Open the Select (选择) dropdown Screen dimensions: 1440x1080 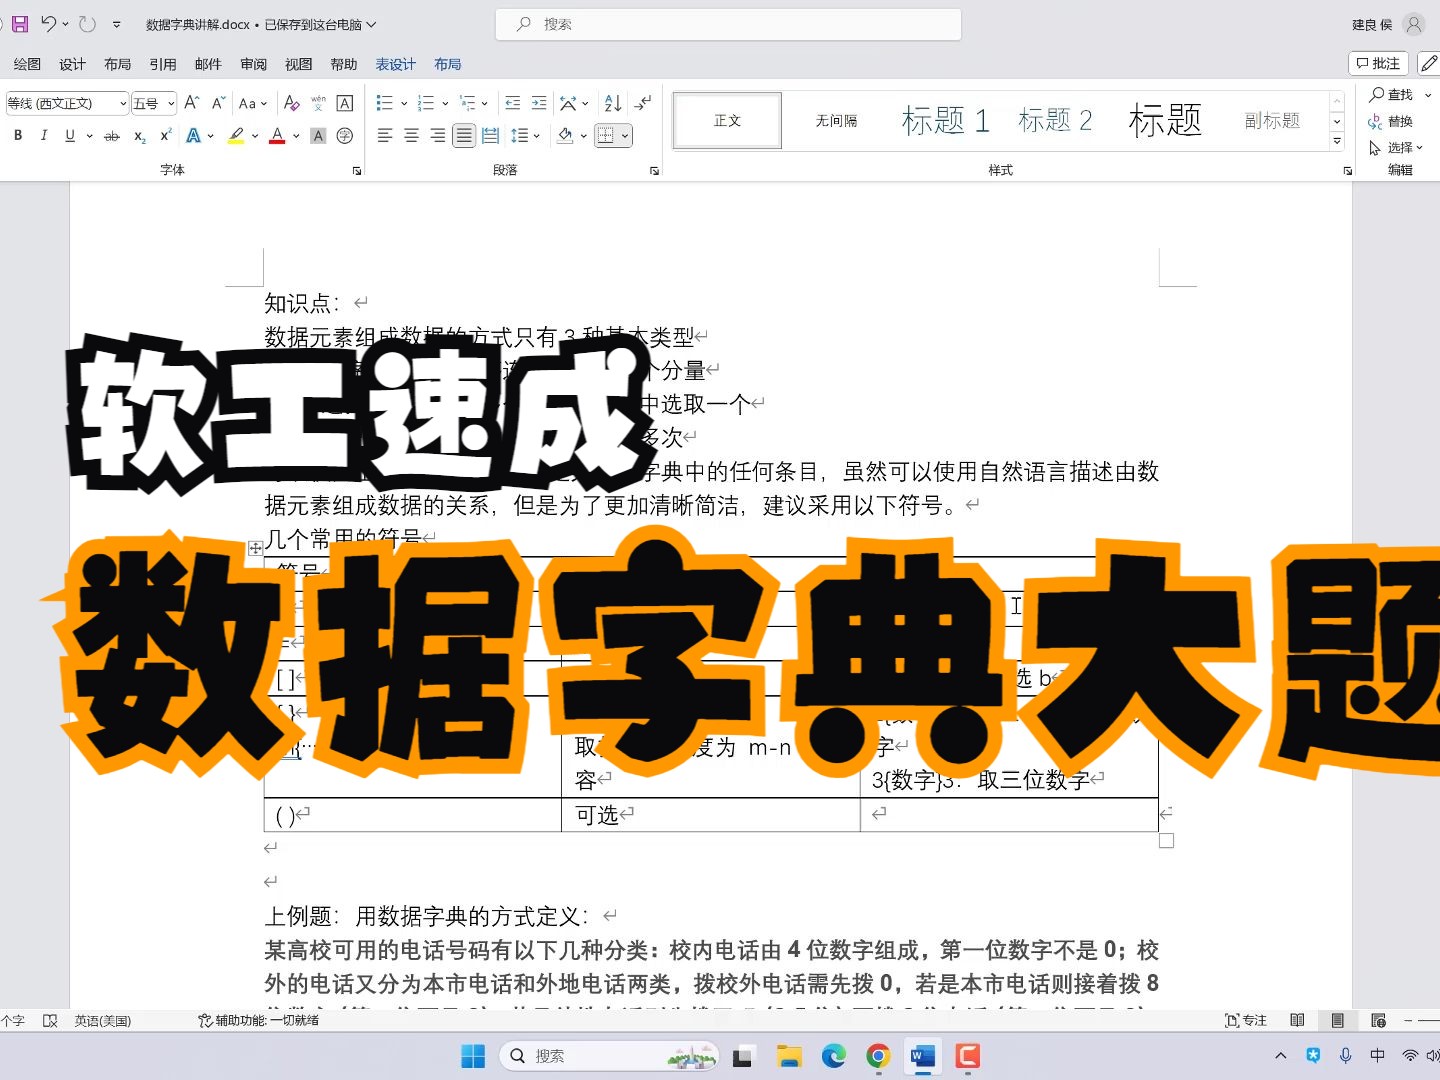point(1395,147)
